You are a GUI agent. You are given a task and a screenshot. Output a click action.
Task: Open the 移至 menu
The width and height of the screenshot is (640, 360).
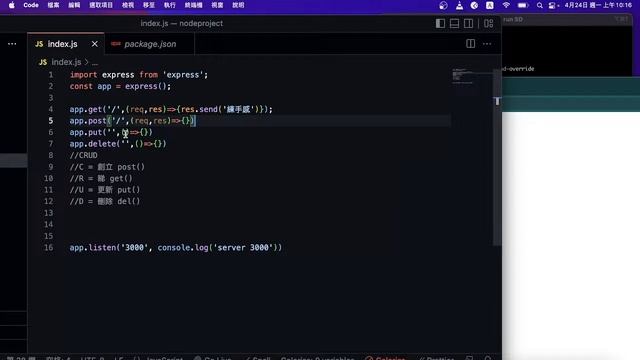point(149,5)
